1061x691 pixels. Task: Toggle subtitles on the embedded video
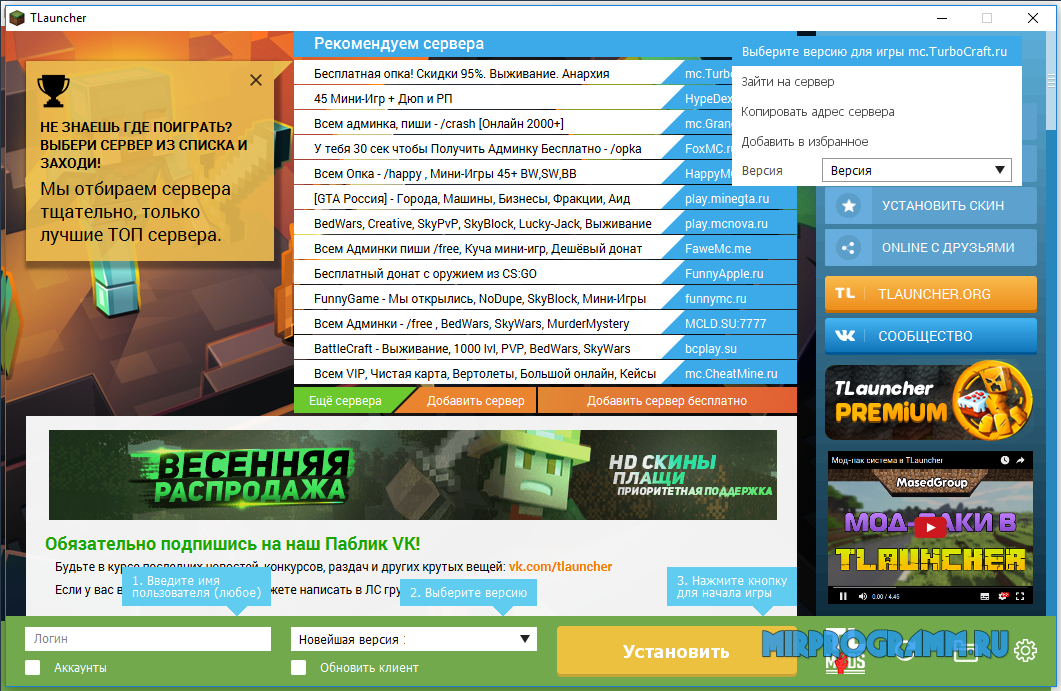[985, 596]
